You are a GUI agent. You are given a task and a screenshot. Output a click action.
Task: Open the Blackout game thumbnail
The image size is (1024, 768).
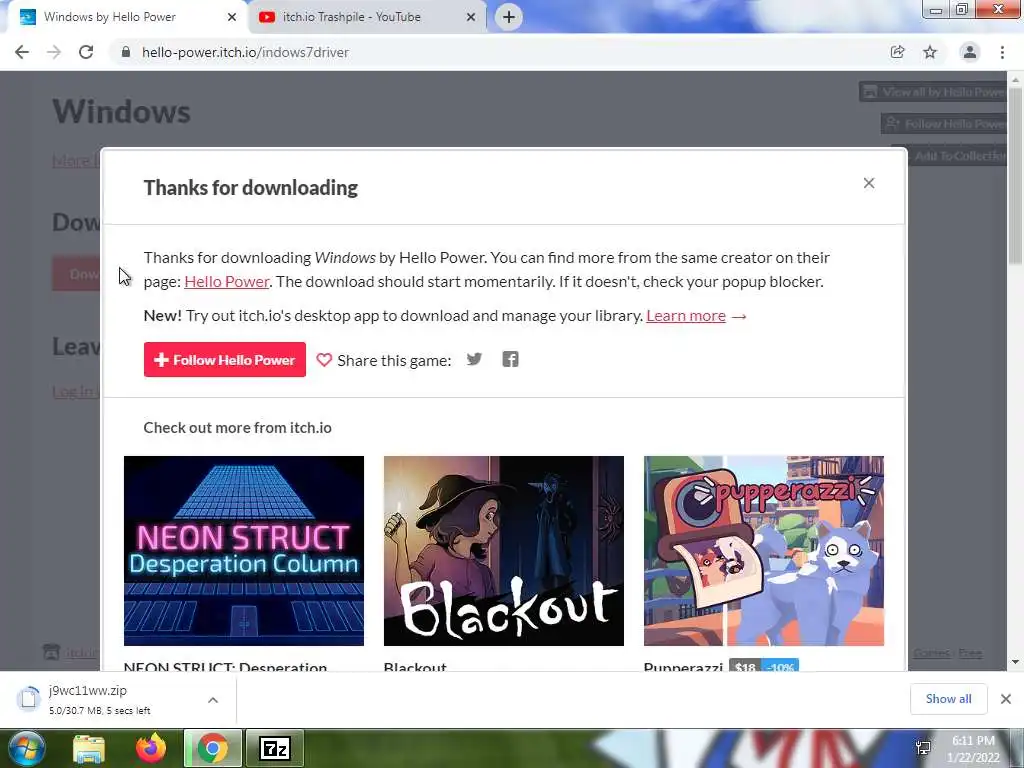(x=504, y=551)
